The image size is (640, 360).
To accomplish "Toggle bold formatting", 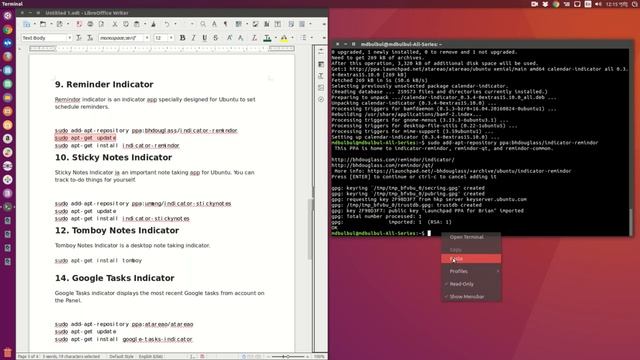I will [182, 38].
